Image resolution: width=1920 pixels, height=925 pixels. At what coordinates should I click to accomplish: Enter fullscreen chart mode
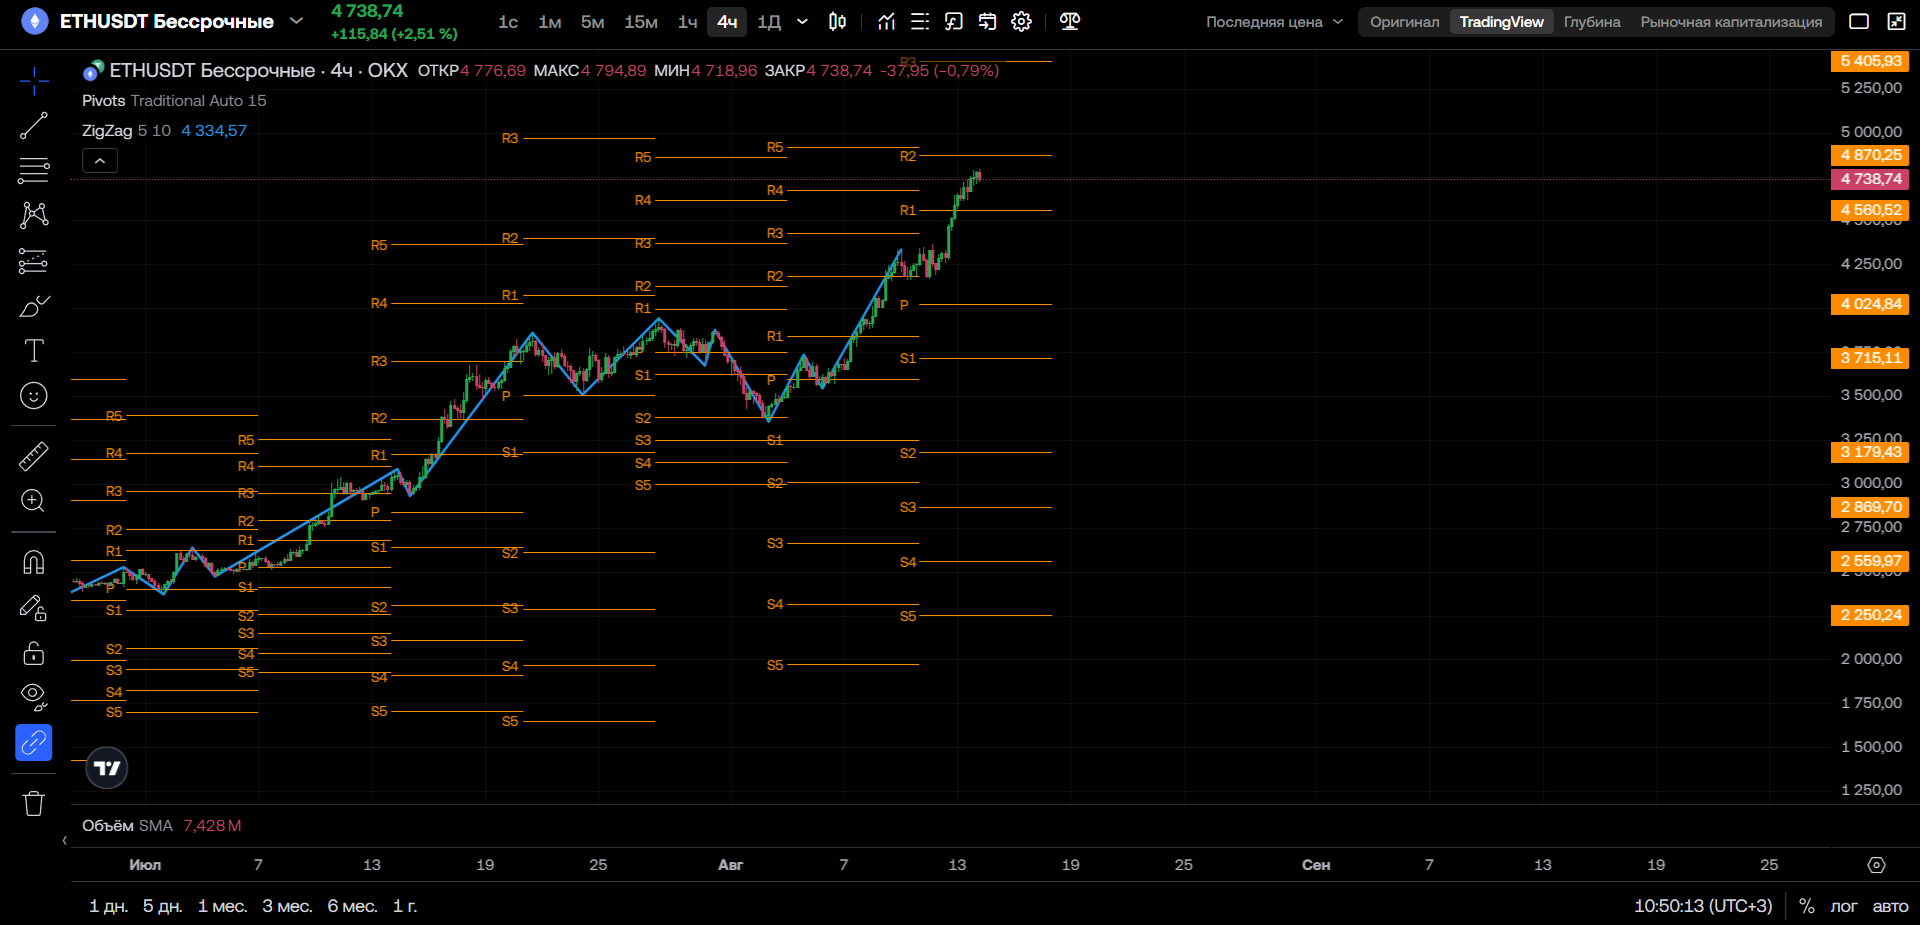coord(1896,21)
